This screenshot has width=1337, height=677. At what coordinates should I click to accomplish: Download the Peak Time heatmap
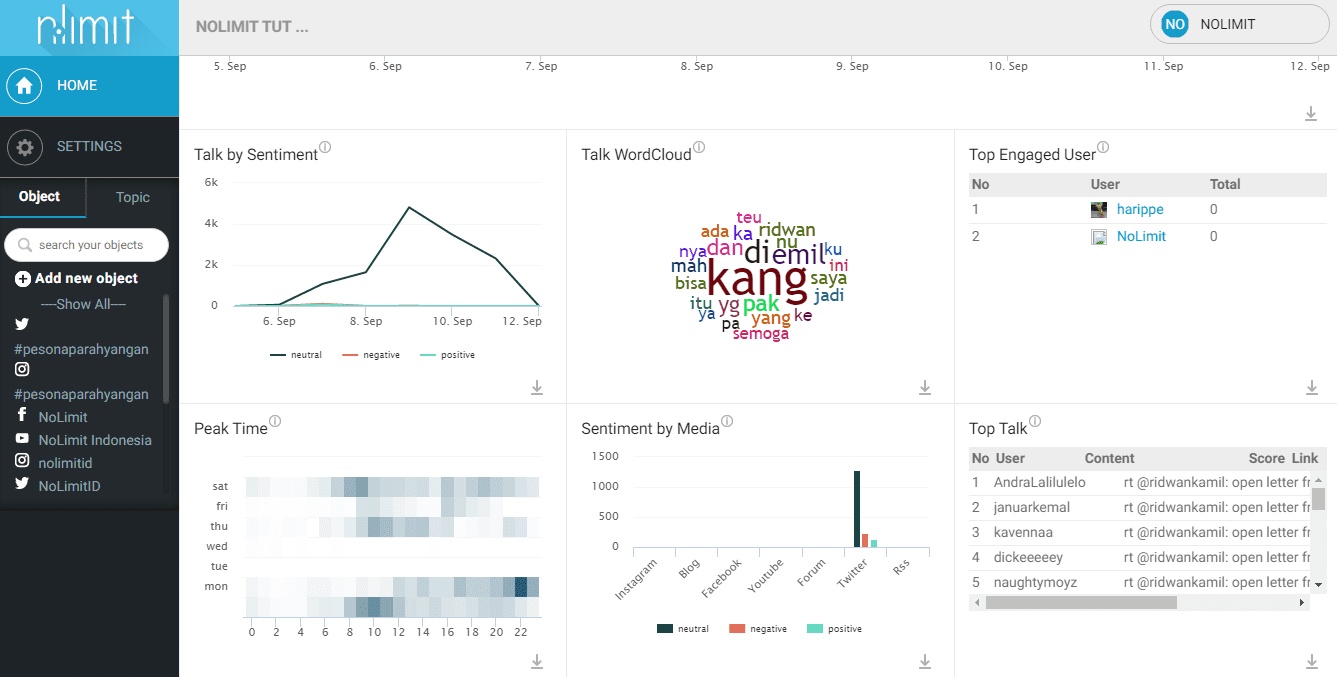click(537, 661)
